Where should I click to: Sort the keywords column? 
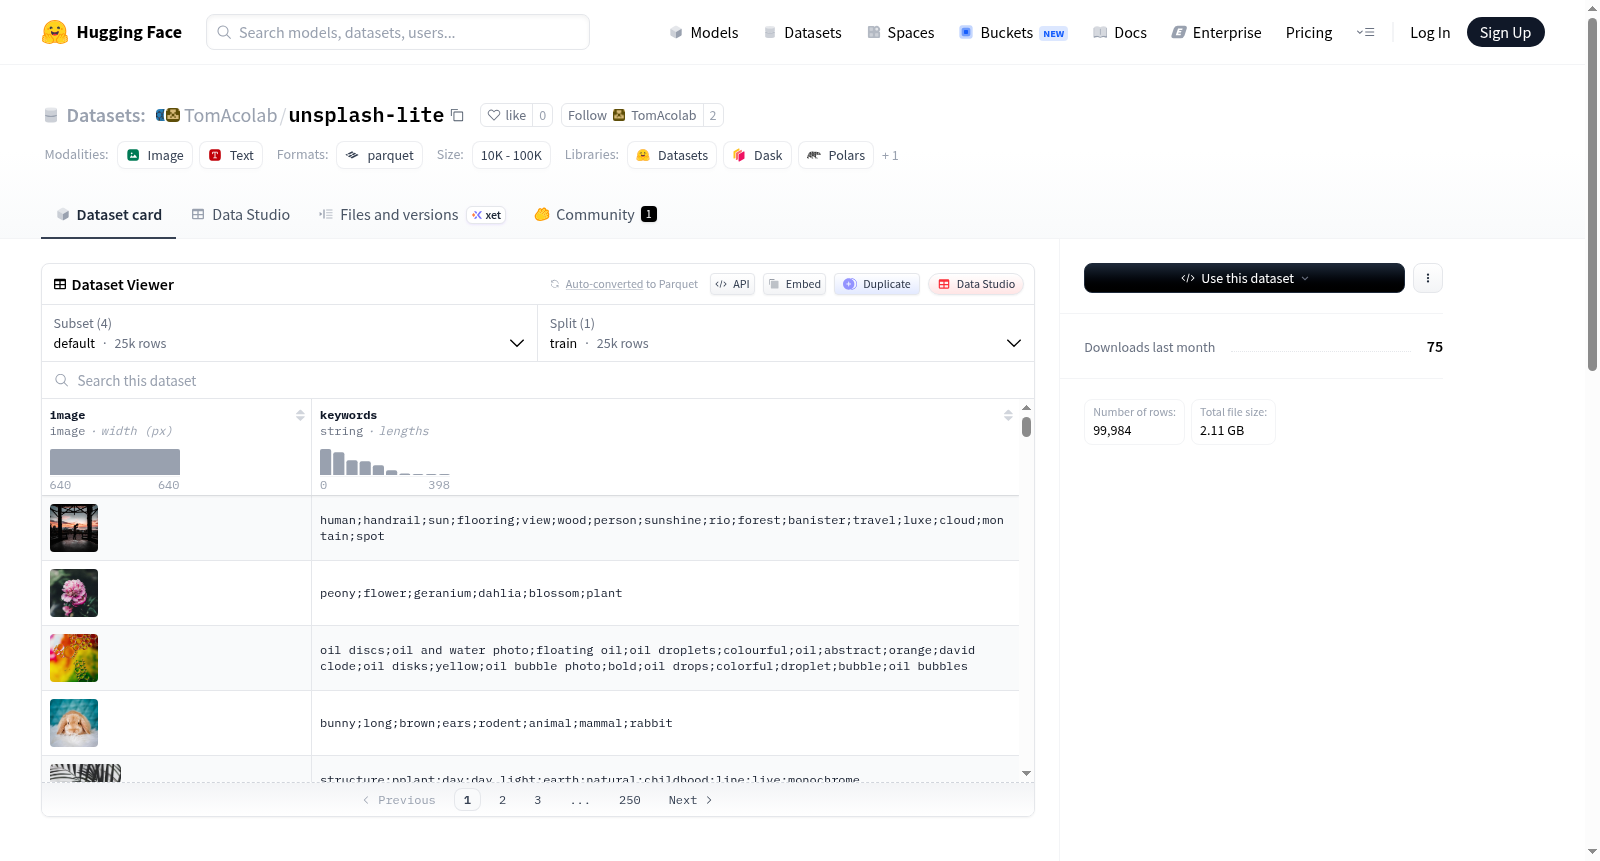[x=1008, y=415]
